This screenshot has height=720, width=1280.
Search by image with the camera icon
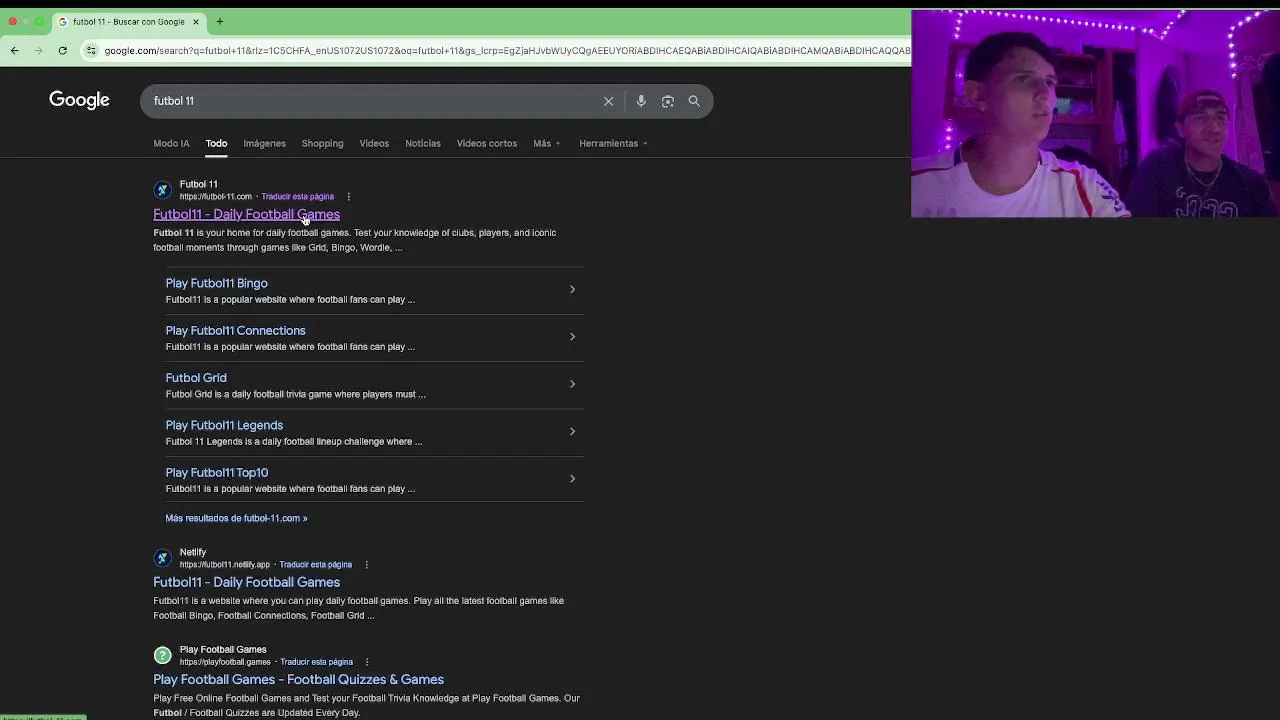(x=668, y=101)
